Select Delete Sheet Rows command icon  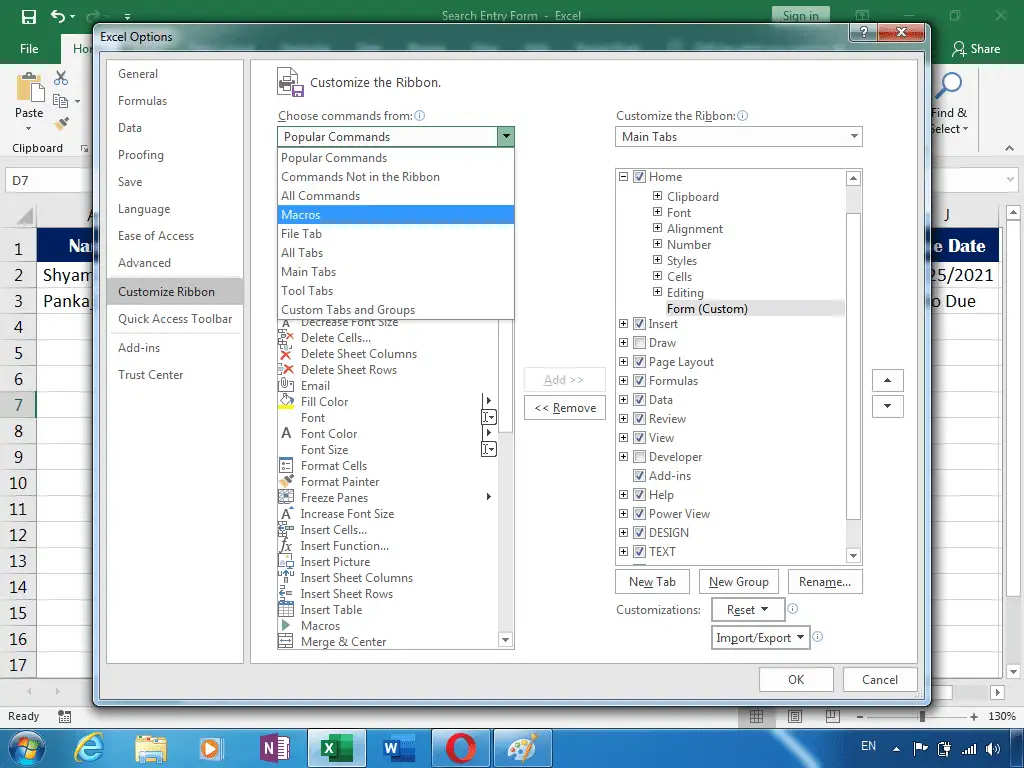(x=285, y=370)
